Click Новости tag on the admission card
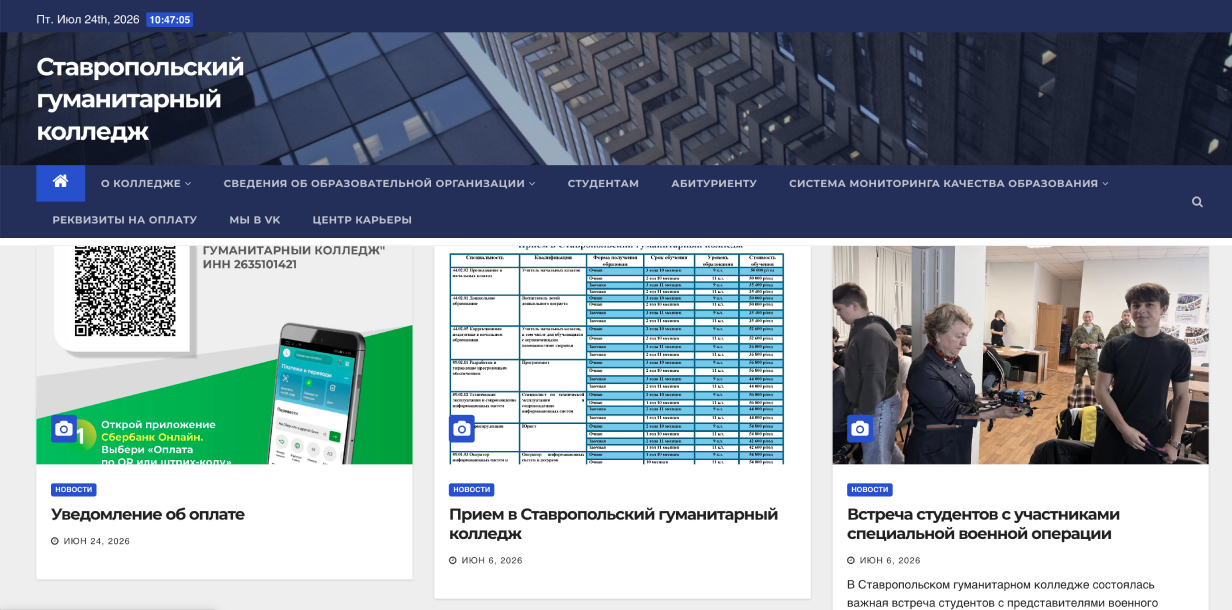 [x=472, y=490]
